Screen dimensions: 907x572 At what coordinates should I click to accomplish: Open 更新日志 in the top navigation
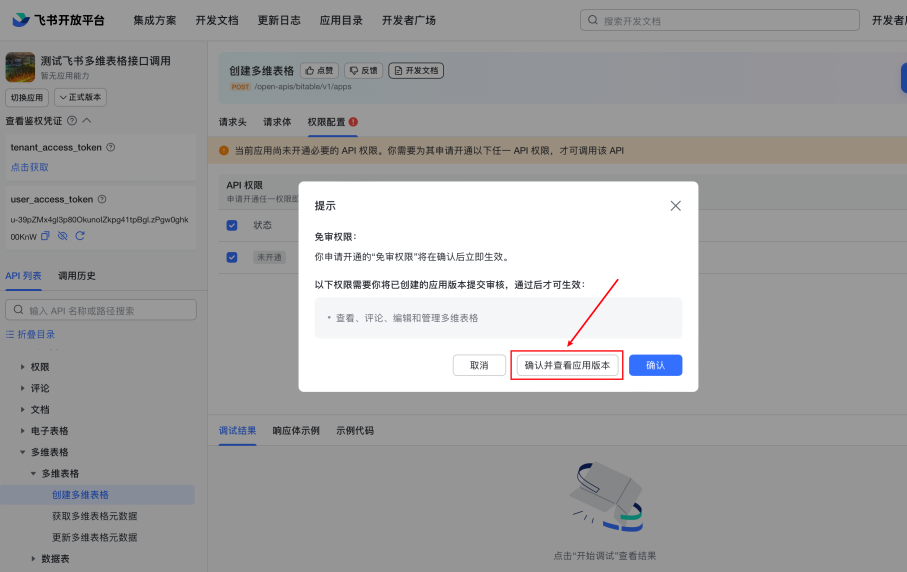coord(279,20)
